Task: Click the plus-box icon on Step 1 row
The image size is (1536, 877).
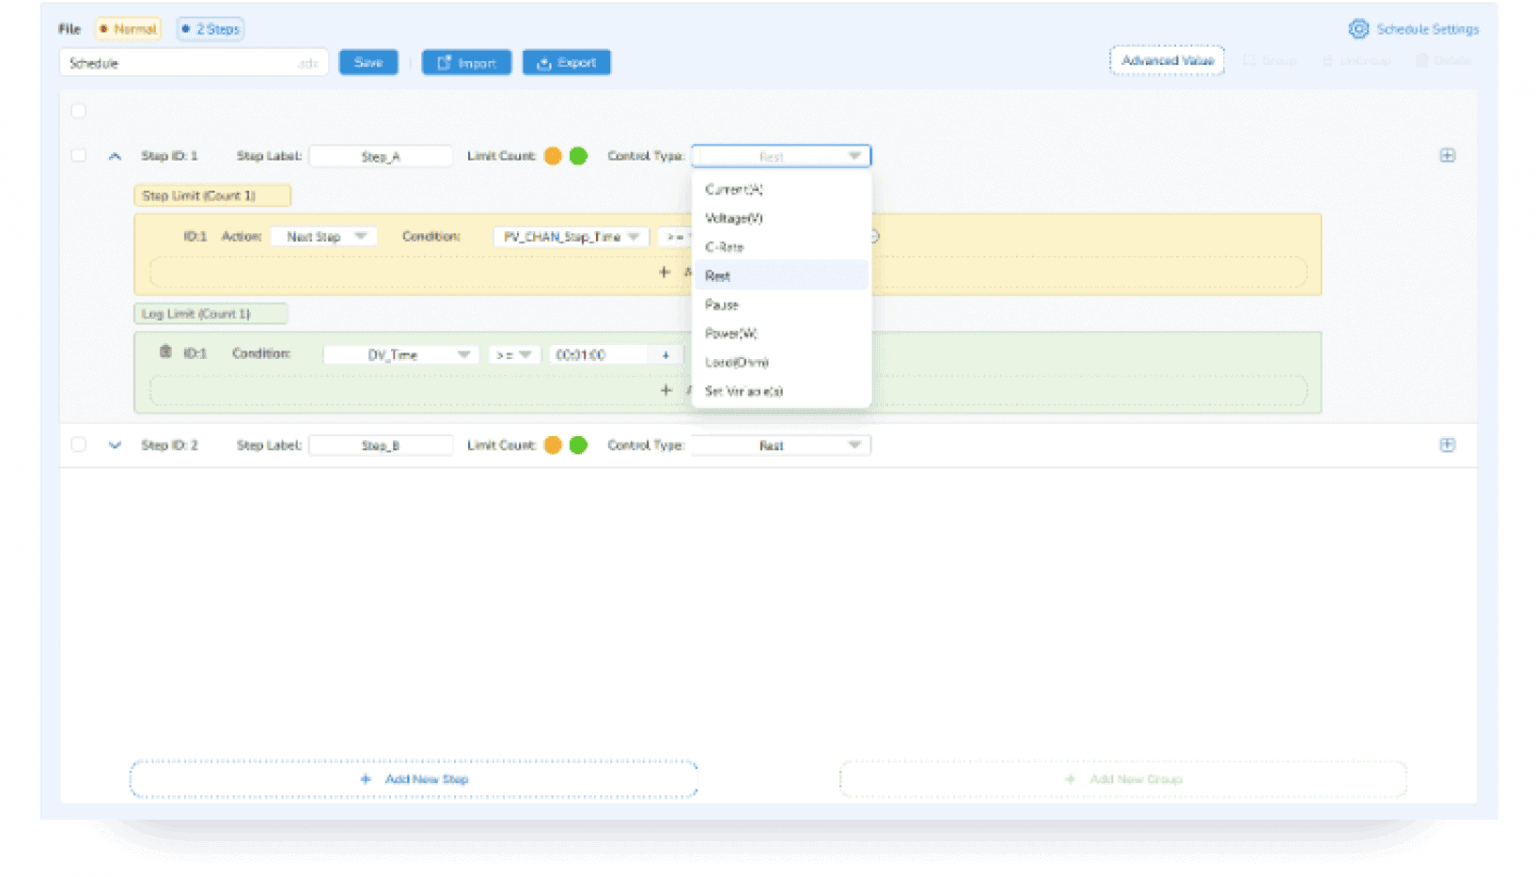Action: coord(1447,156)
